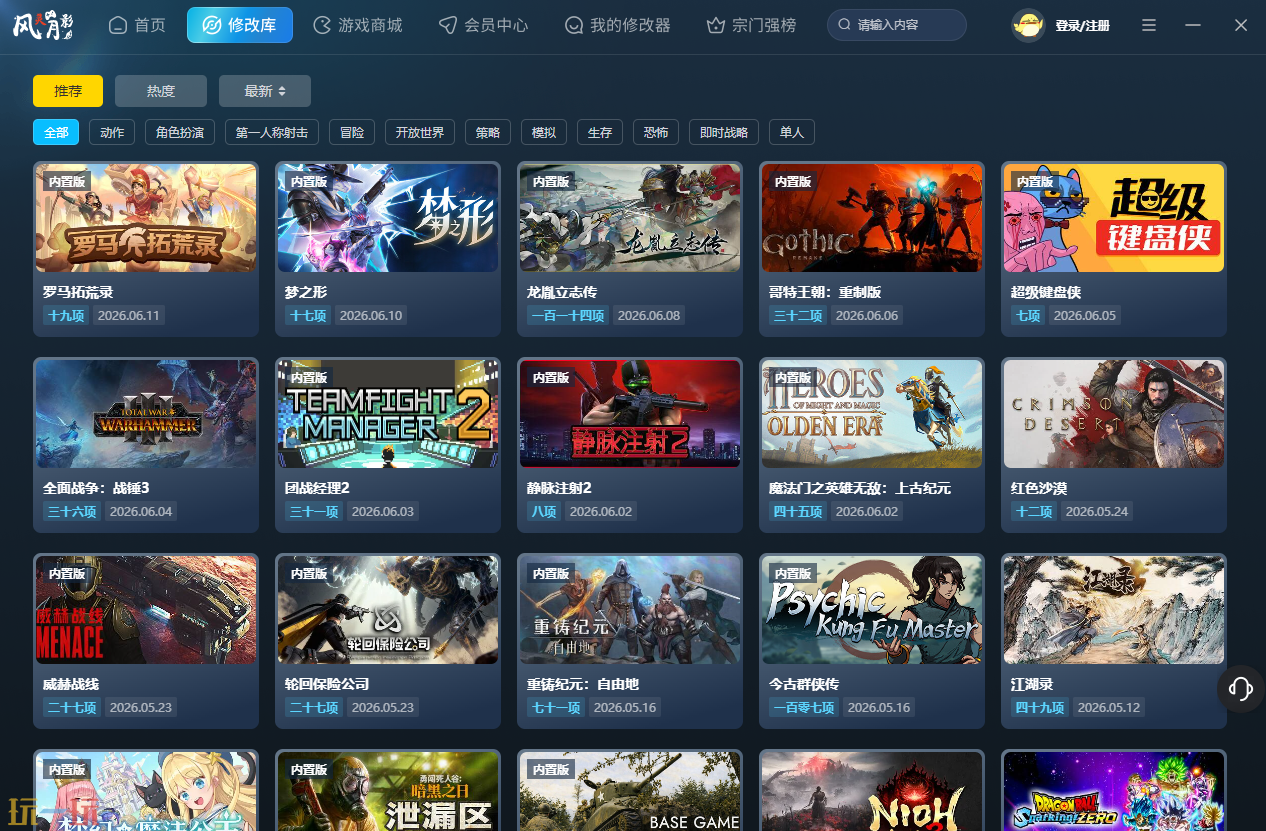Viewport: 1266px width, 831px height.
Task: Open Menace 威赫战线 thumbnail
Action: [x=146, y=610]
